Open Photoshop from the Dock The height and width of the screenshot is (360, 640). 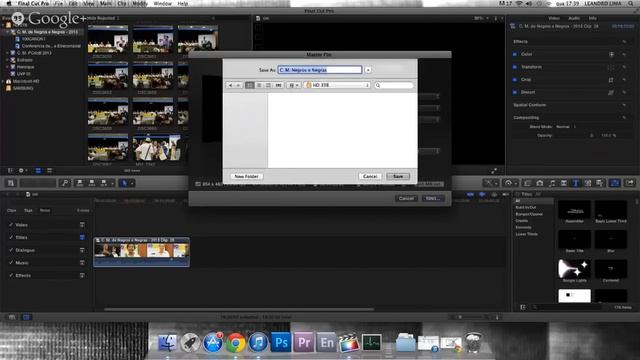281,342
